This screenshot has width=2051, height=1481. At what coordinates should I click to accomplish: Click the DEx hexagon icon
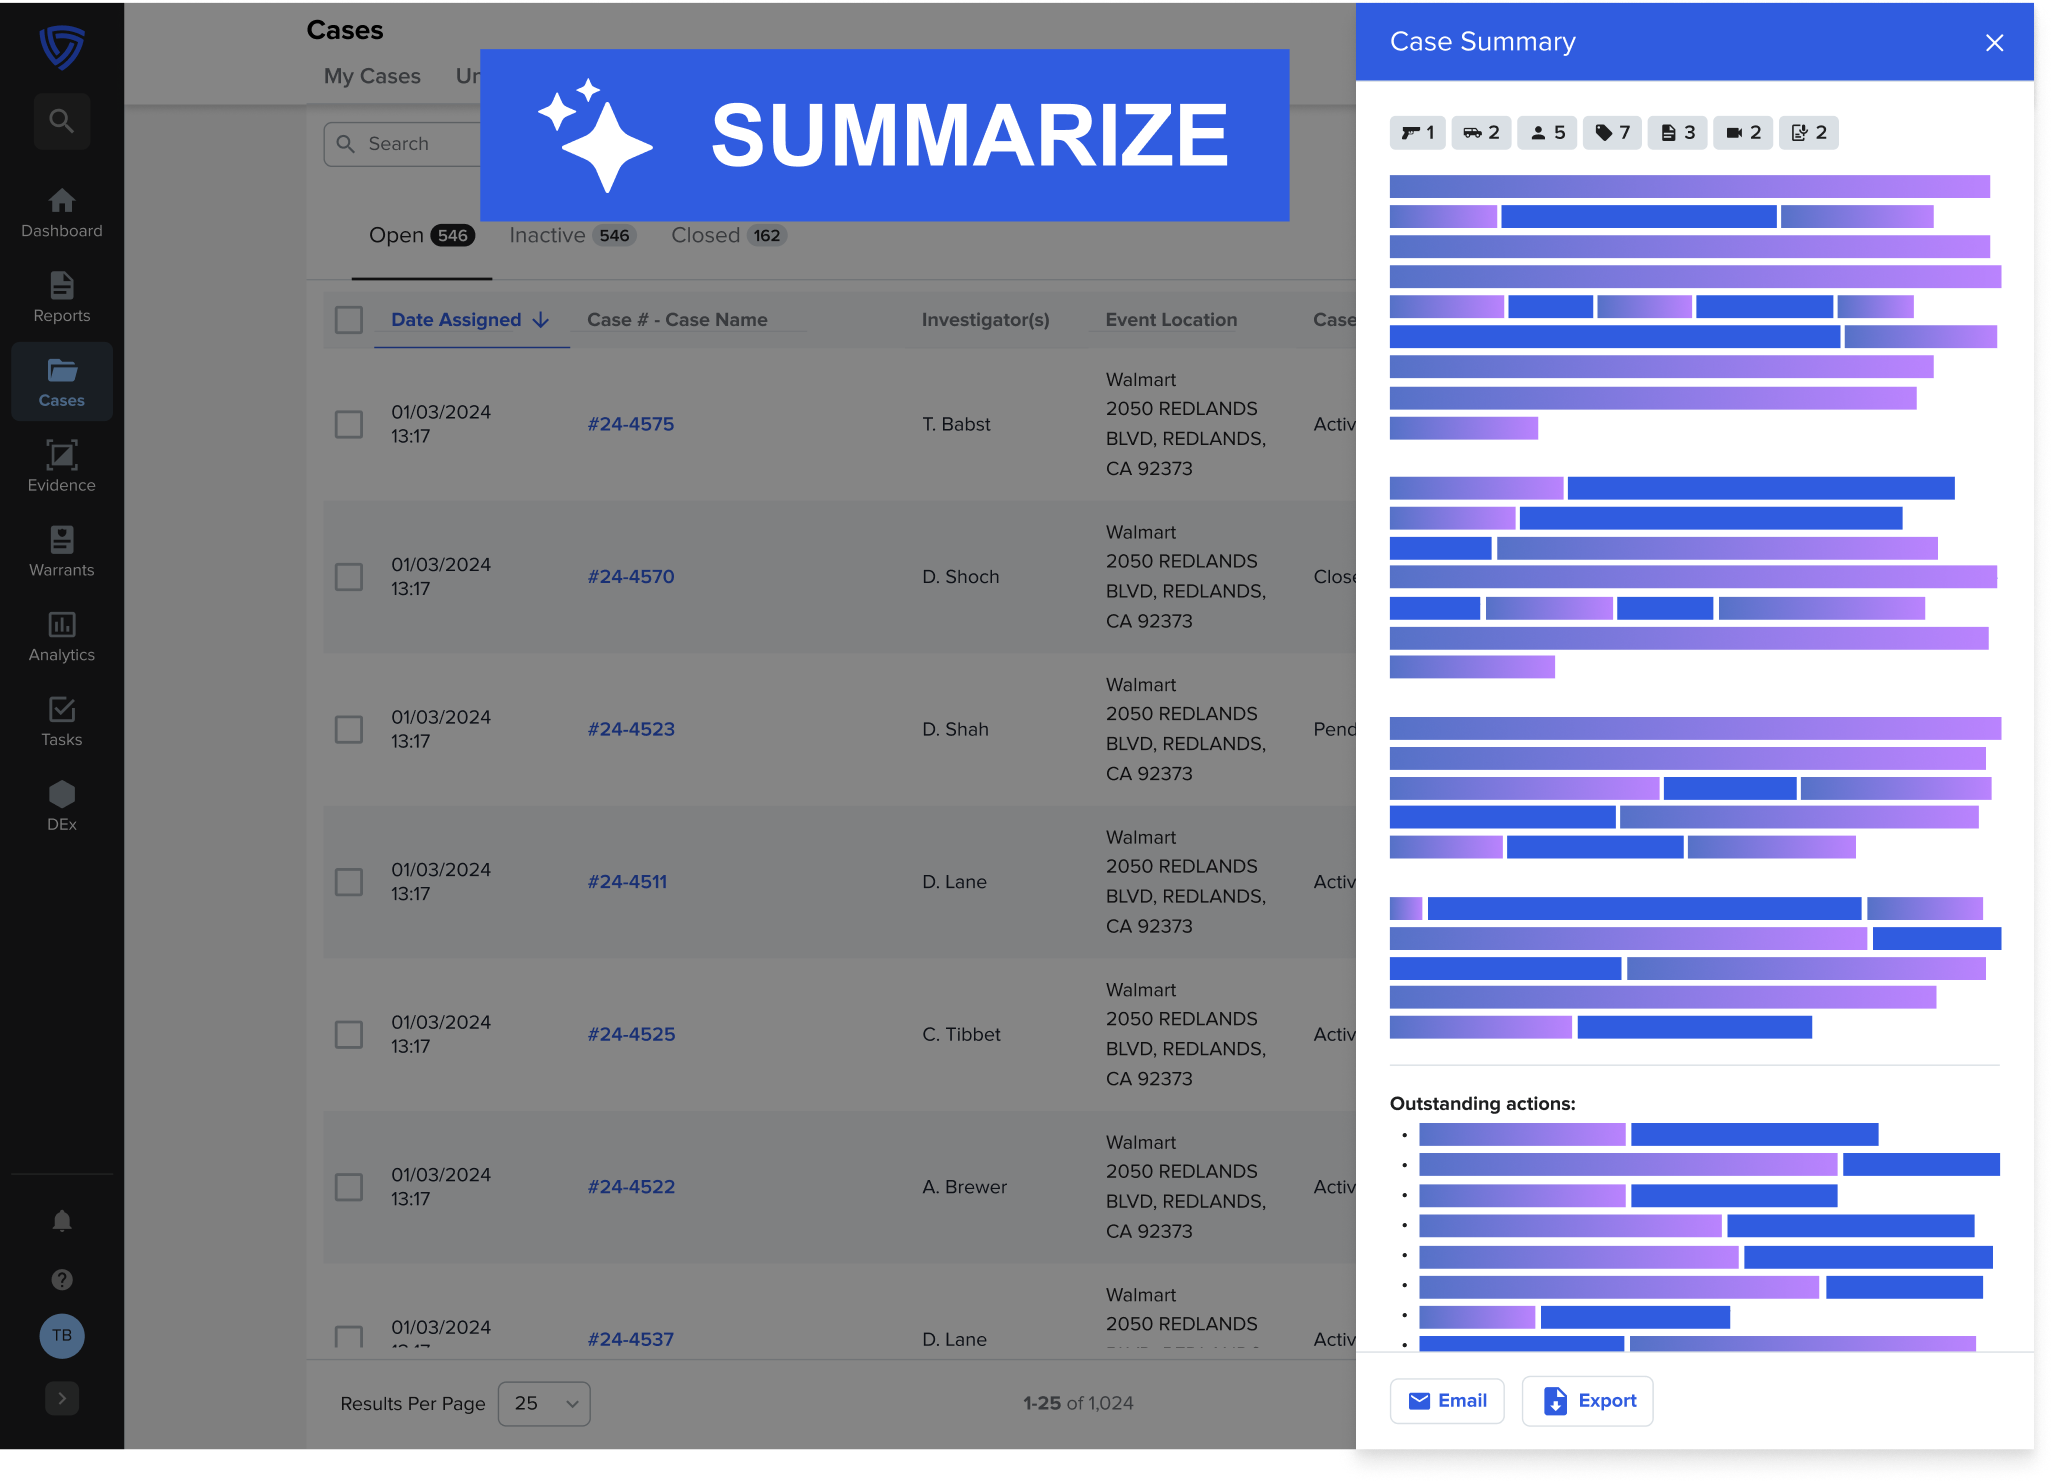coord(61,795)
